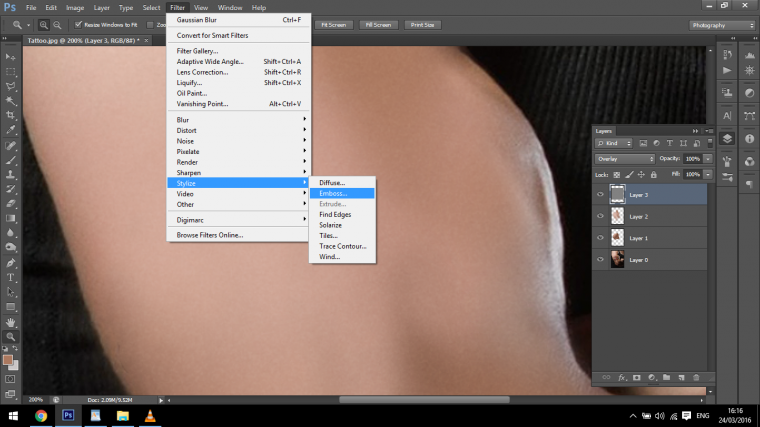Select the Path Selection tool
Viewport: 760px width, 427px height.
click(10, 292)
